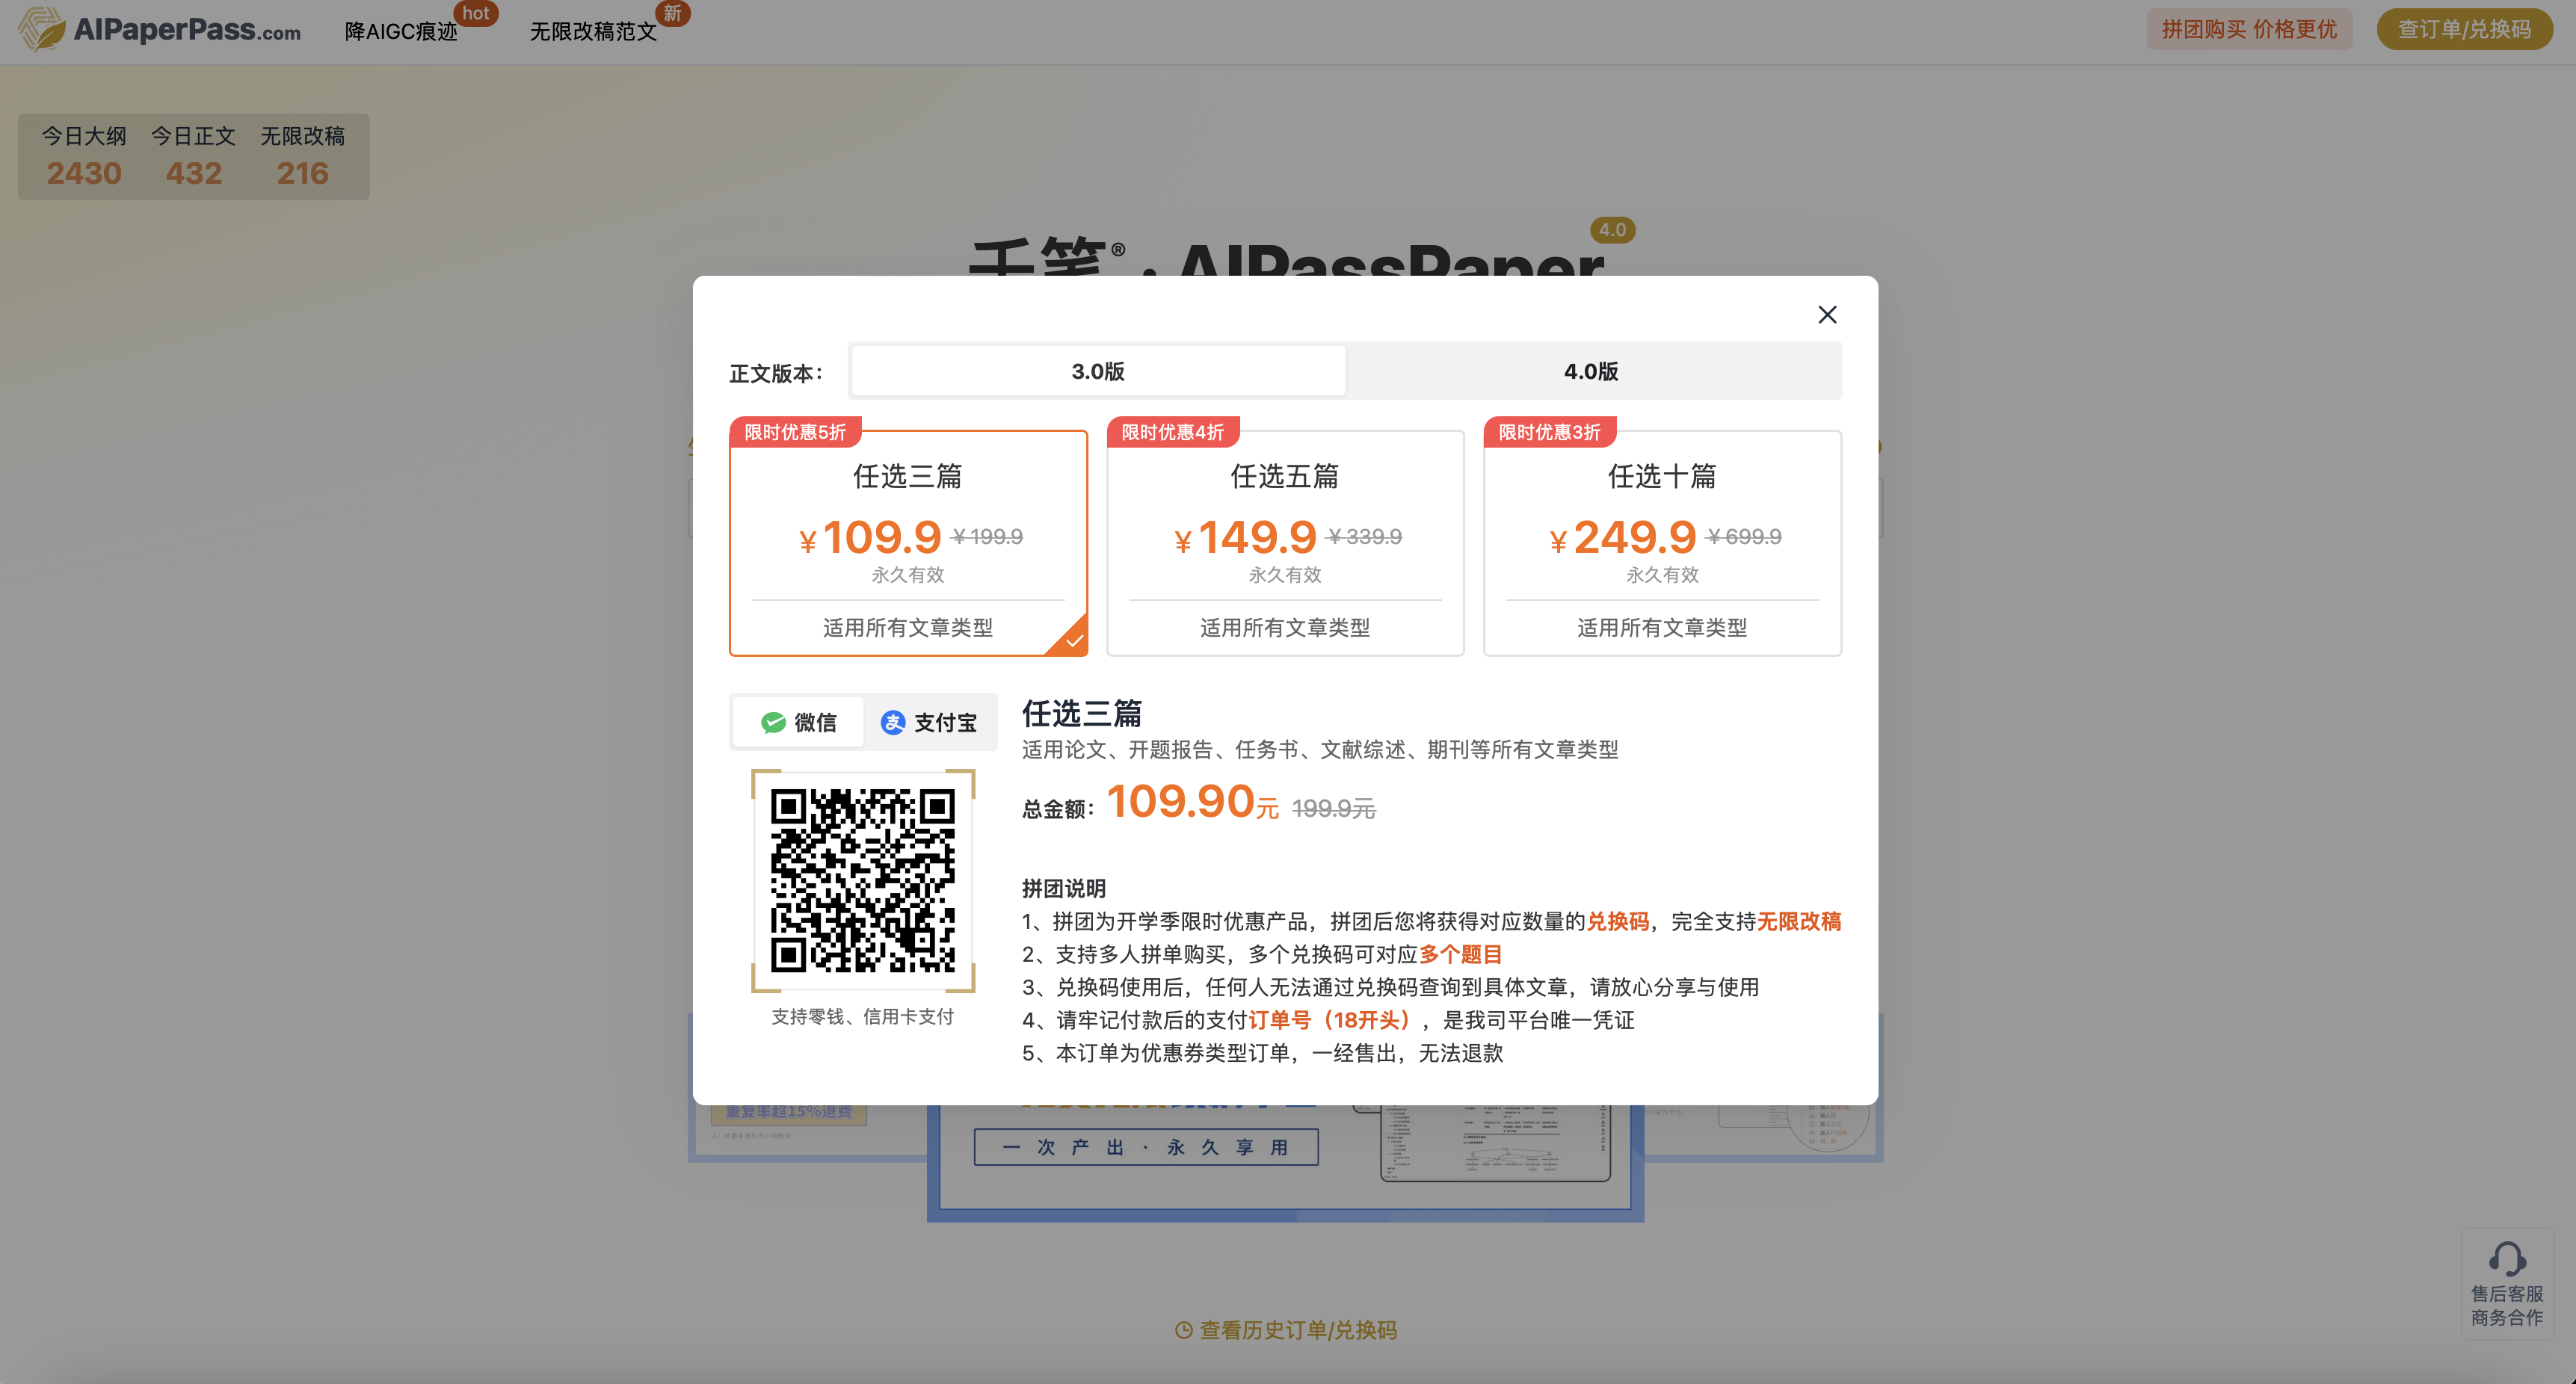
Task: Select the 支付宝 payment tab
Action: [x=929, y=722]
